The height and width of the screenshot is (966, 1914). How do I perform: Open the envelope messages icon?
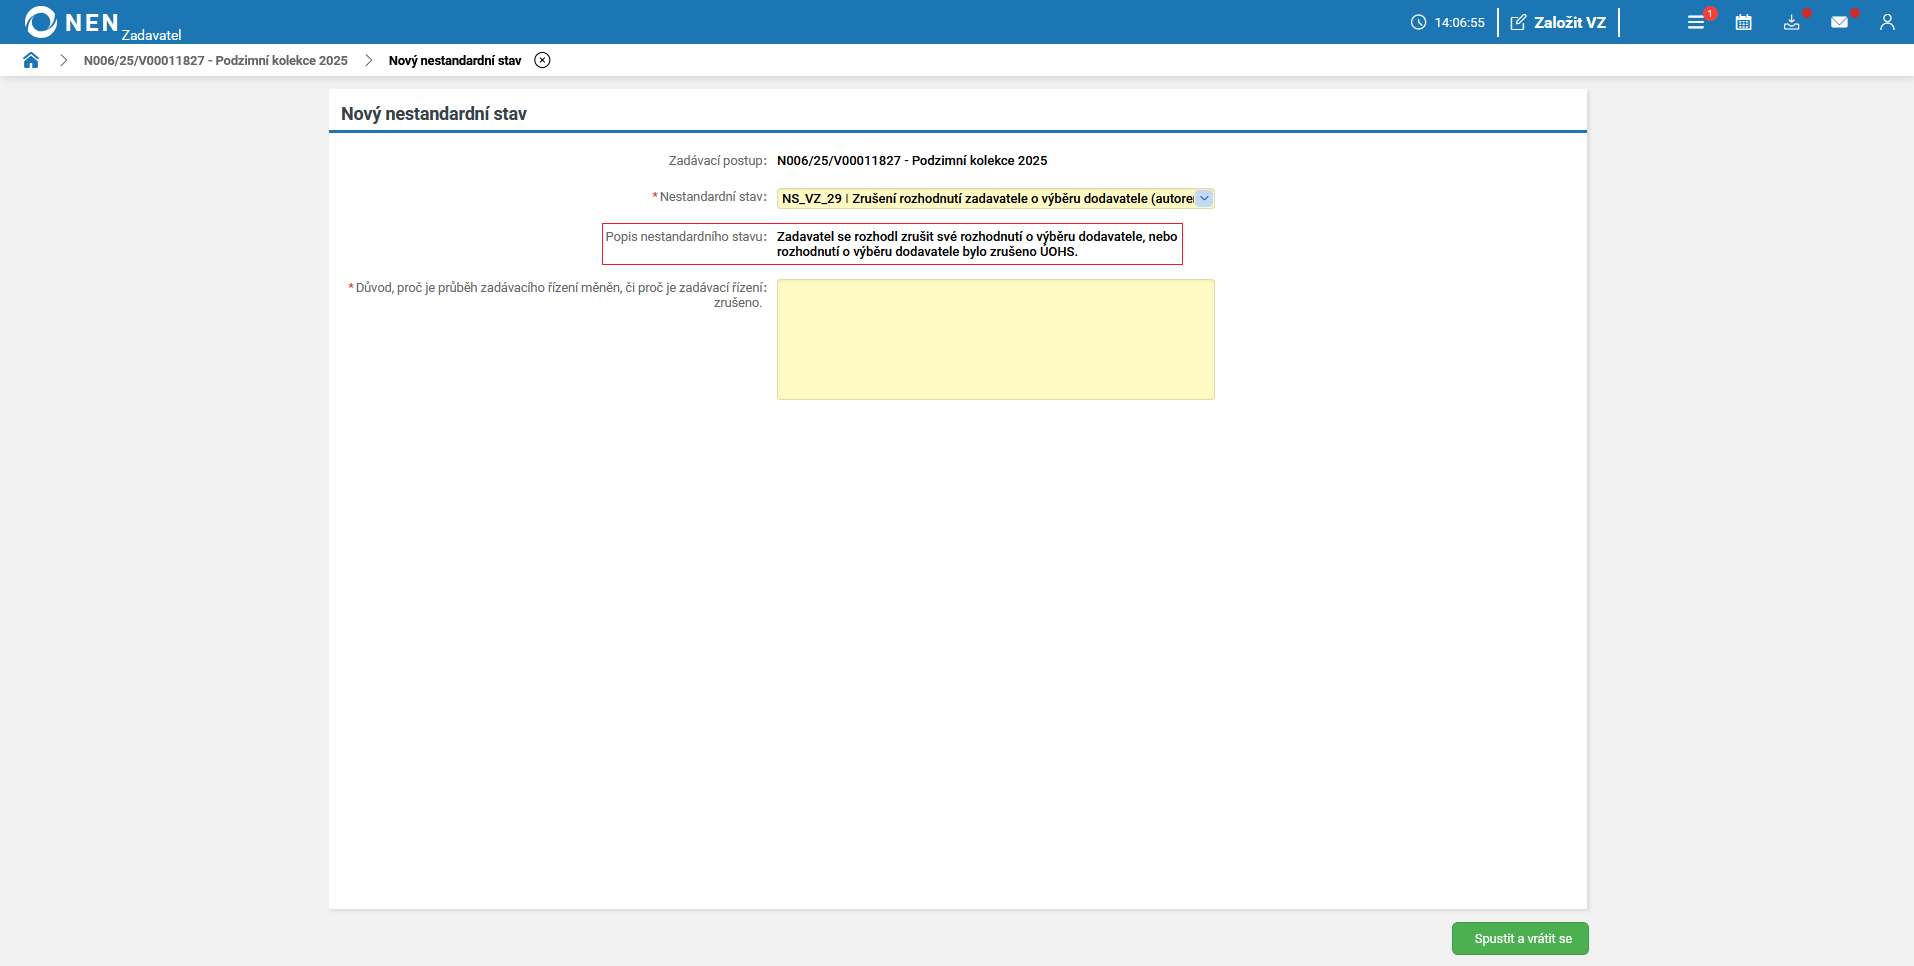click(x=1839, y=22)
